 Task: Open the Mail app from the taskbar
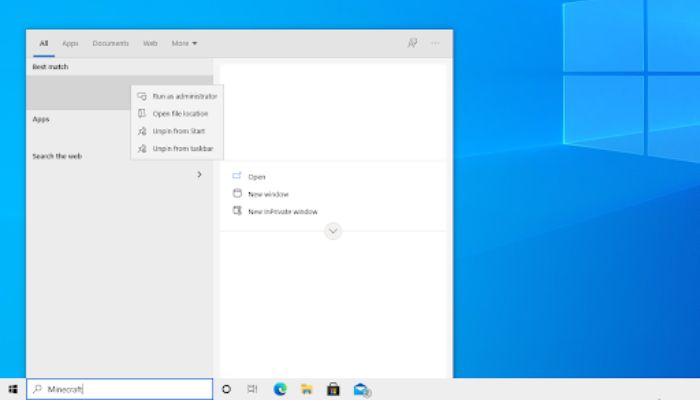(361, 390)
